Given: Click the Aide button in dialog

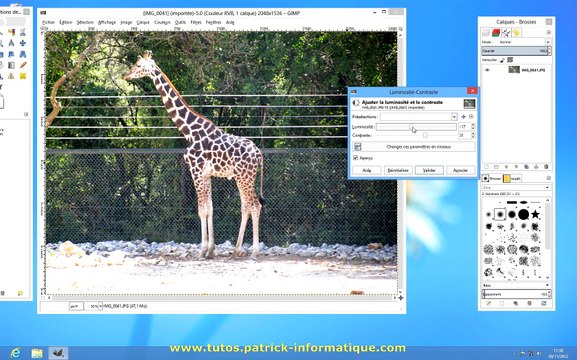Looking at the screenshot, I should click(x=367, y=170).
